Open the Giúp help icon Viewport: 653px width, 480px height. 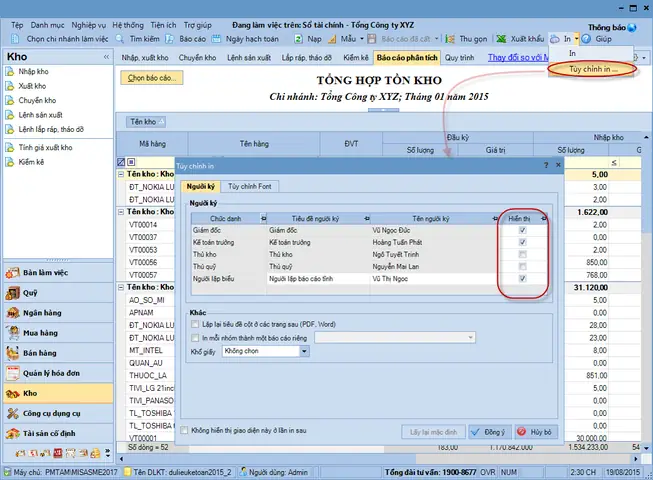pyautogui.click(x=586, y=39)
